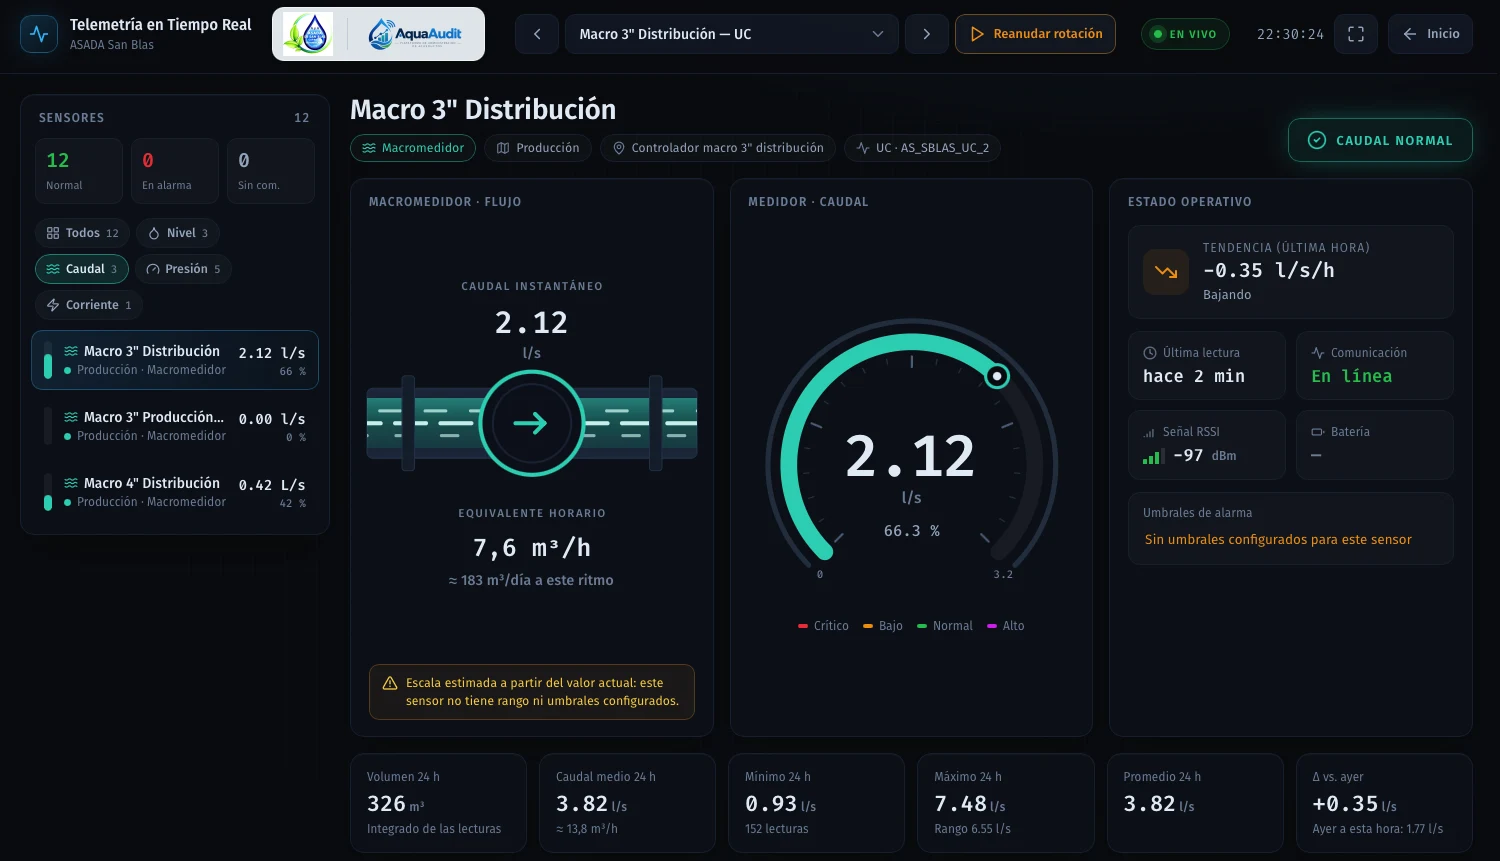The height and width of the screenshot is (861, 1500).
Task: Click the warning triangle icon in scale notice
Action: coord(390,683)
